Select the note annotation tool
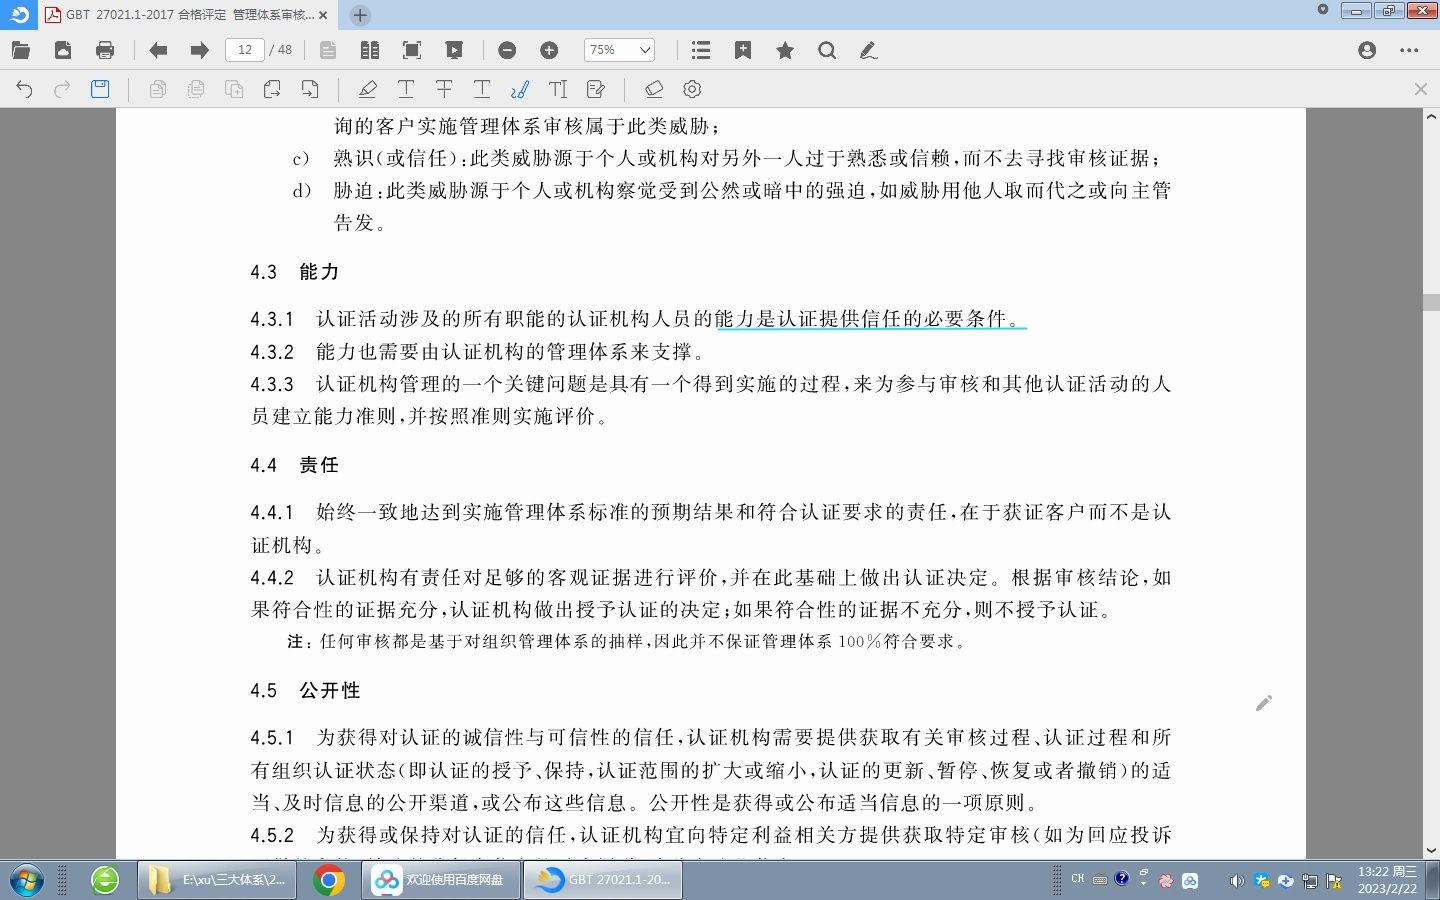The width and height of the screenshot is (1440, 900). click(596, 89)
